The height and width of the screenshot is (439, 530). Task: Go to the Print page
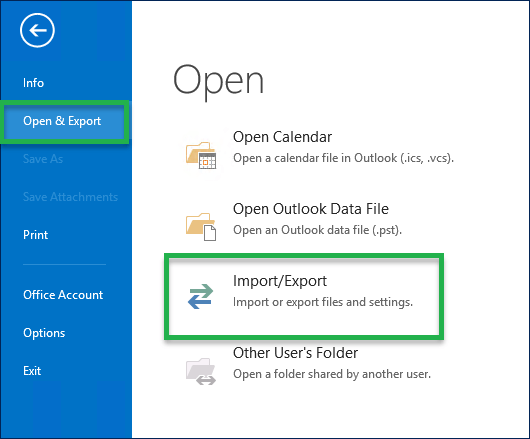35,235
